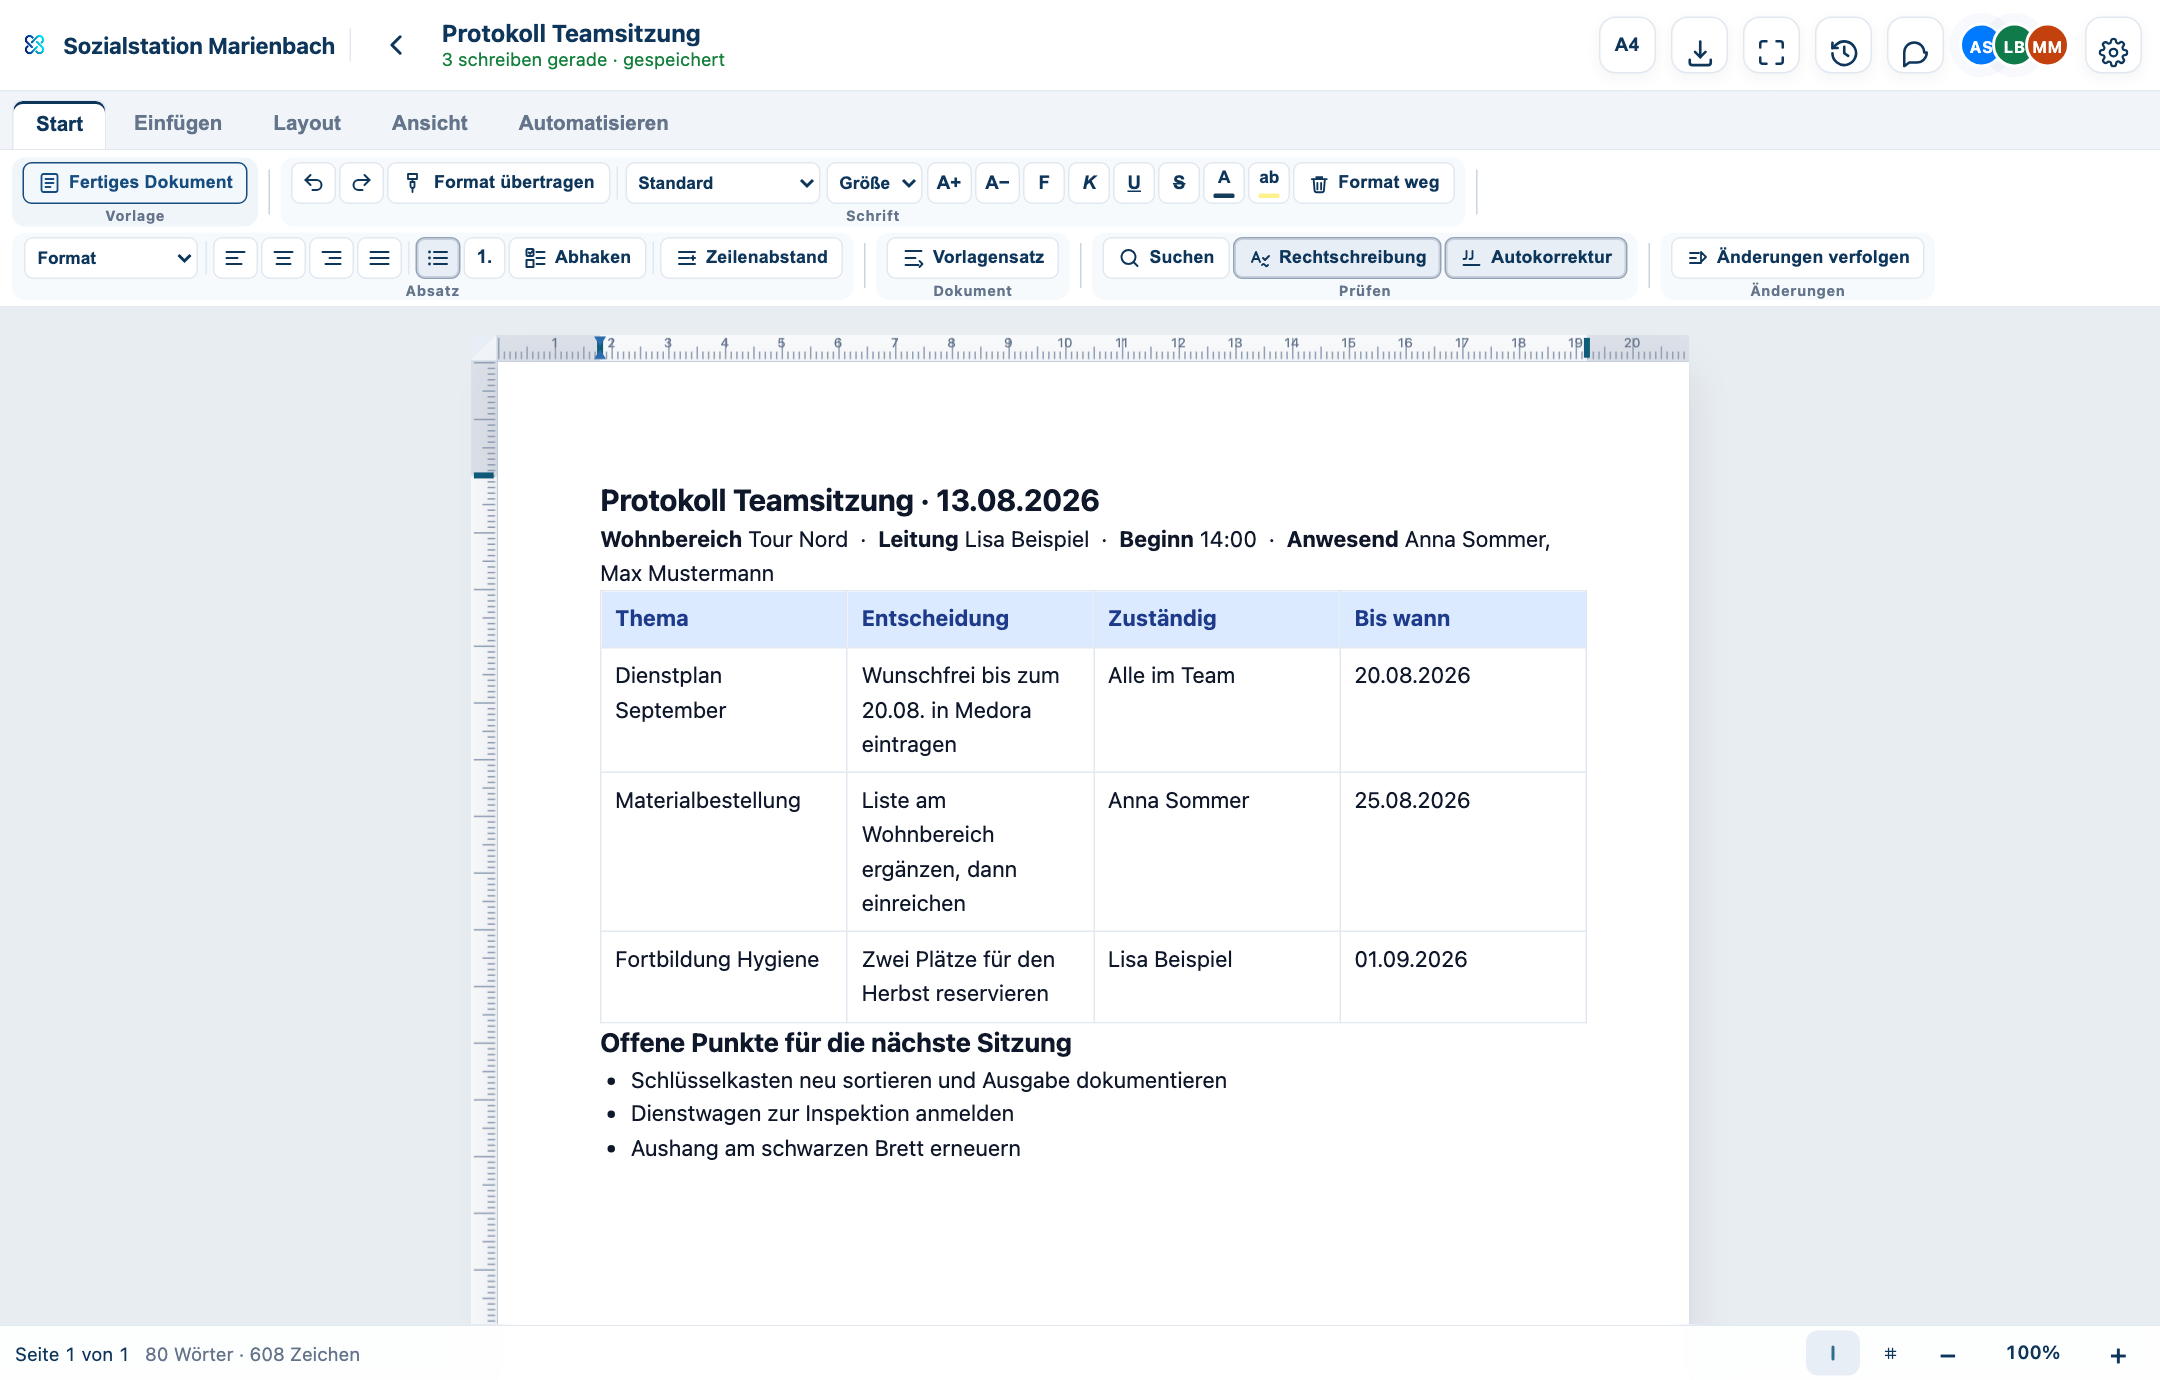Increase font size with A+
Viewport: 2160px width, 1380px height.
click(x=948, y=182)
